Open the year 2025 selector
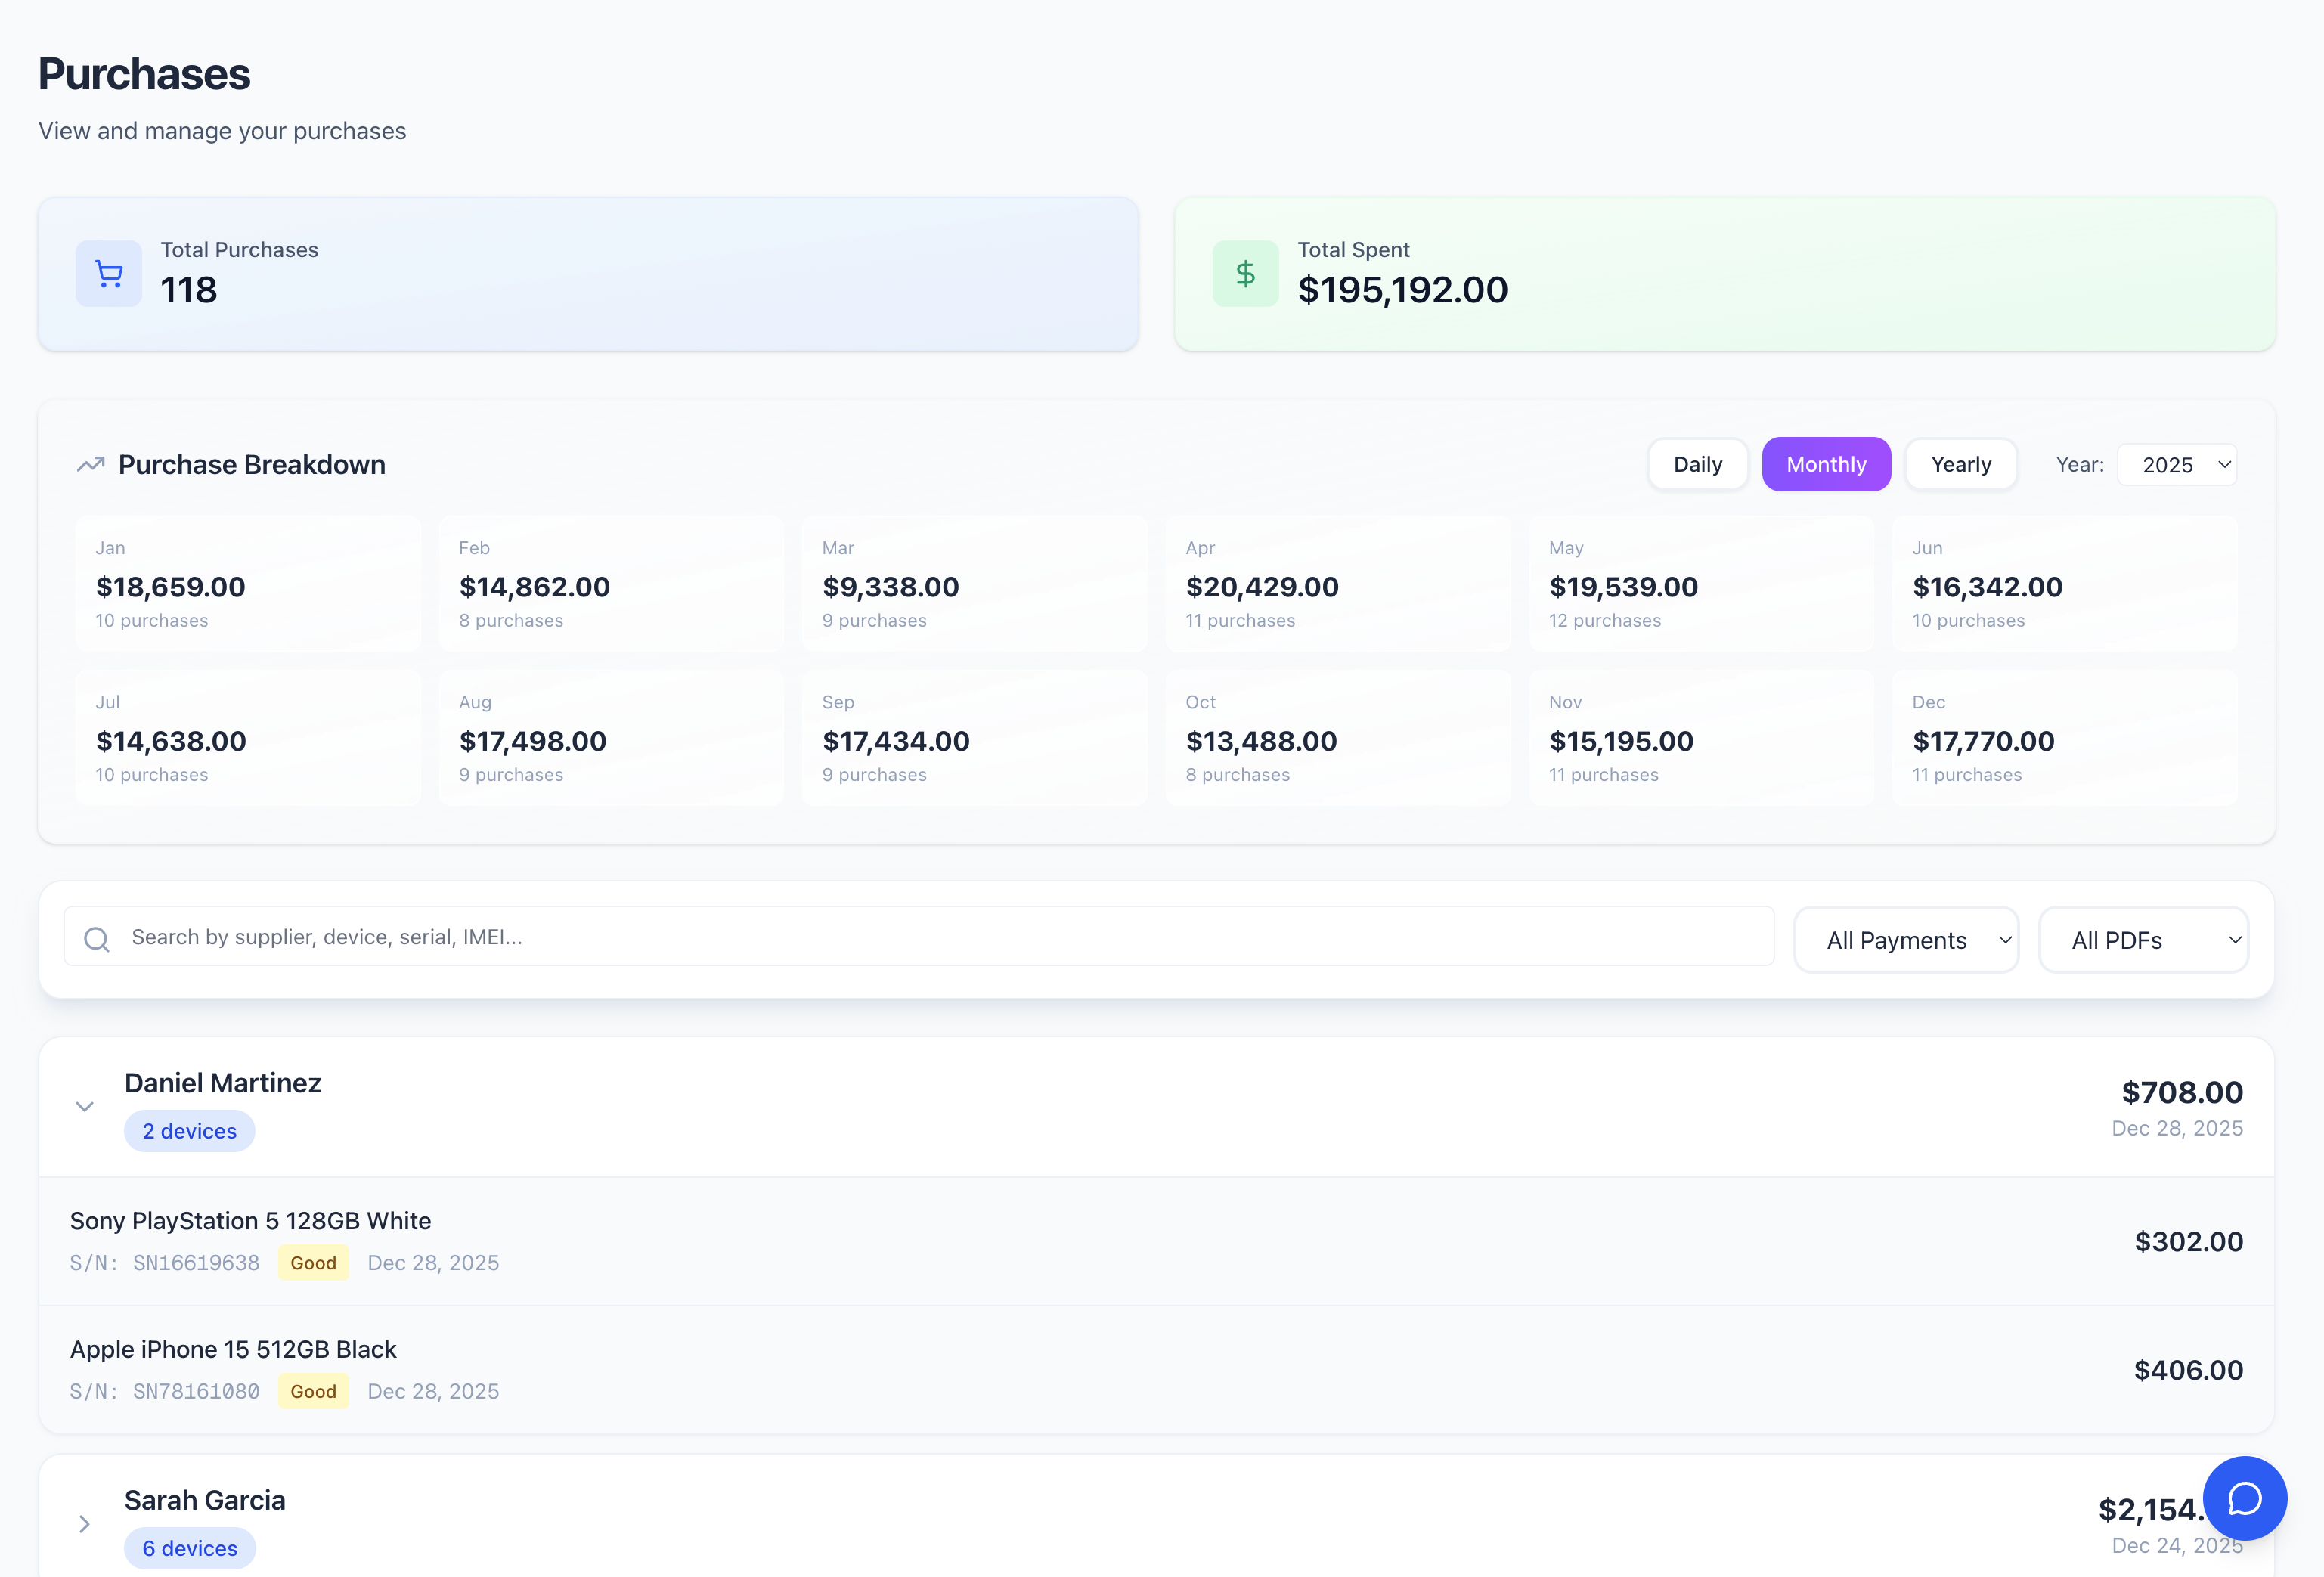This screenshot has height=1577, width=2324. click(x=2177, y=464)
